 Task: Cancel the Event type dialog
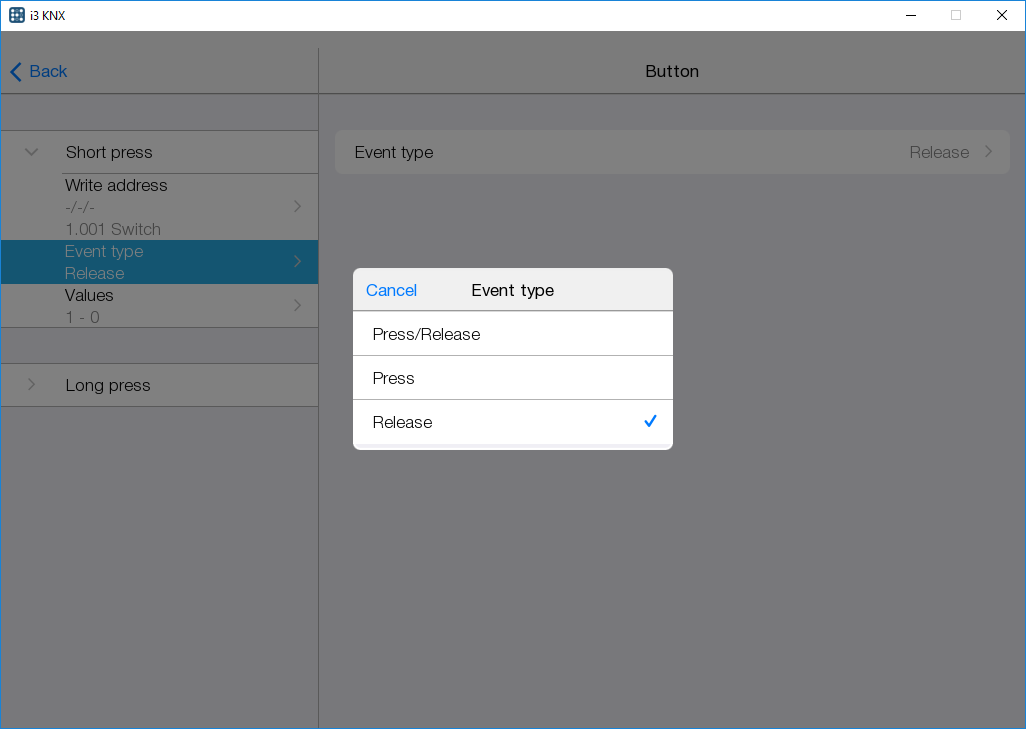(x=391, y=290)
